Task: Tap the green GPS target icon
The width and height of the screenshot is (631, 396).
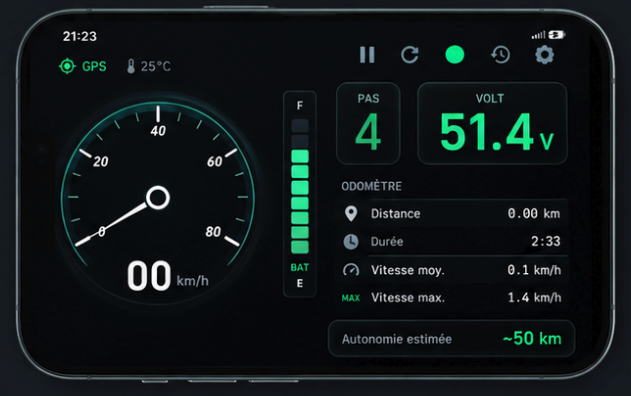Action: [x=67, y=66]
